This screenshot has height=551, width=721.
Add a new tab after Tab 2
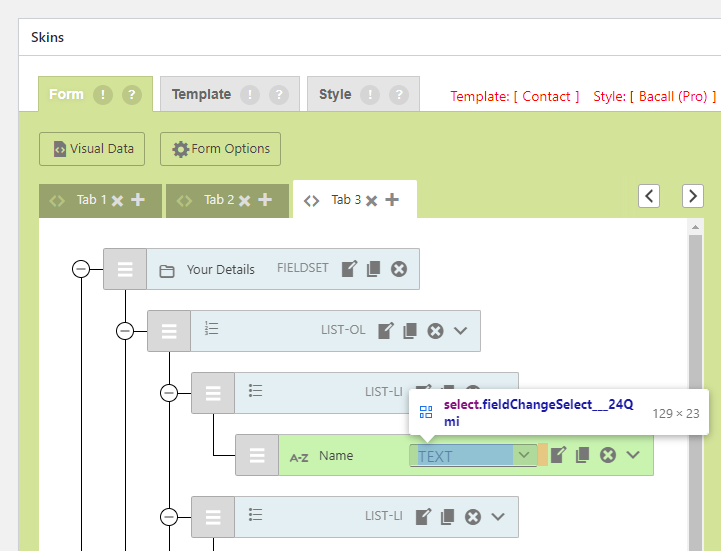tap(265, 200)
